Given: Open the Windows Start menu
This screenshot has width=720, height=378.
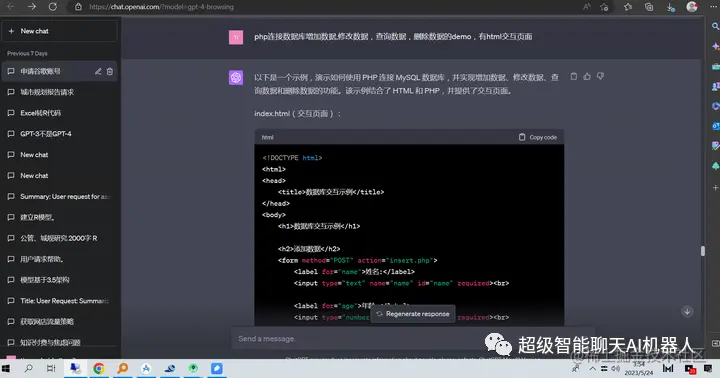Looking at the screenshot, I should [6, 368].
